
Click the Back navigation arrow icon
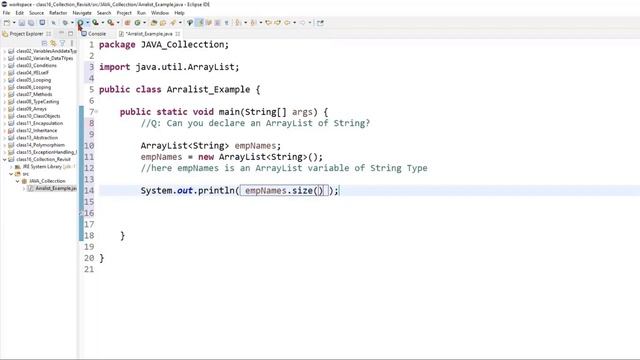tap(287, 23)
